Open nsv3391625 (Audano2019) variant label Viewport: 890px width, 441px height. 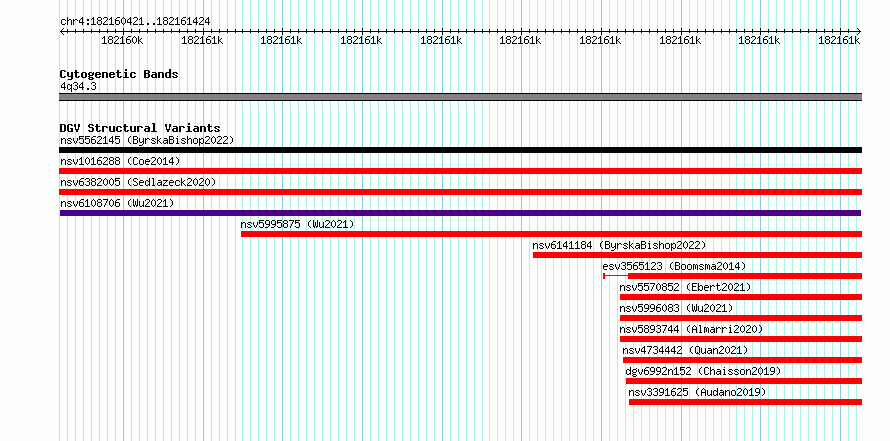[697, 392]
